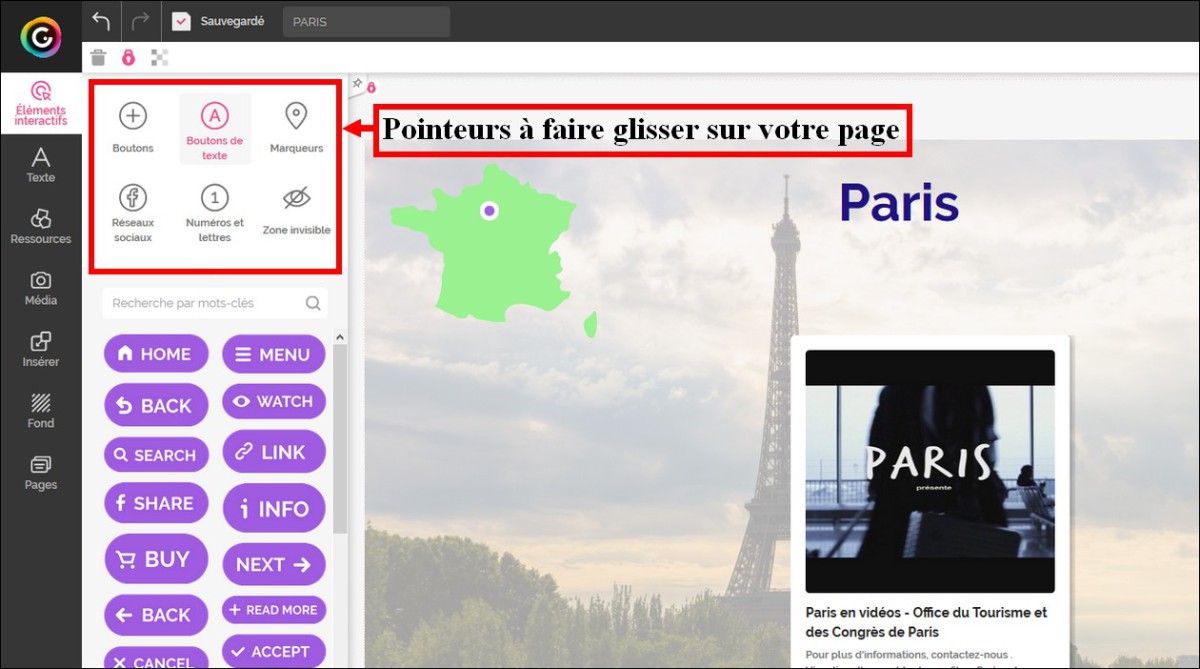
Task: Select the Marqueurs pointer category
Action: tap(296, 127)
